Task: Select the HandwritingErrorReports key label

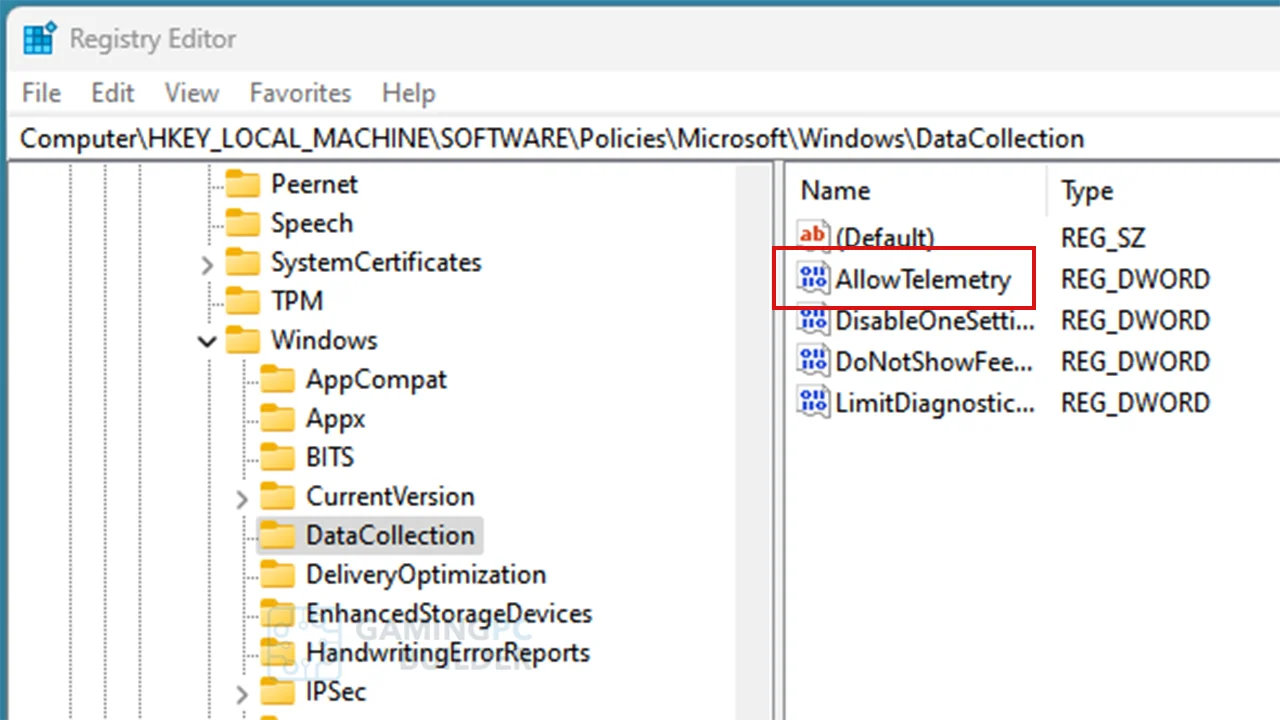Action: pos(448,652)
